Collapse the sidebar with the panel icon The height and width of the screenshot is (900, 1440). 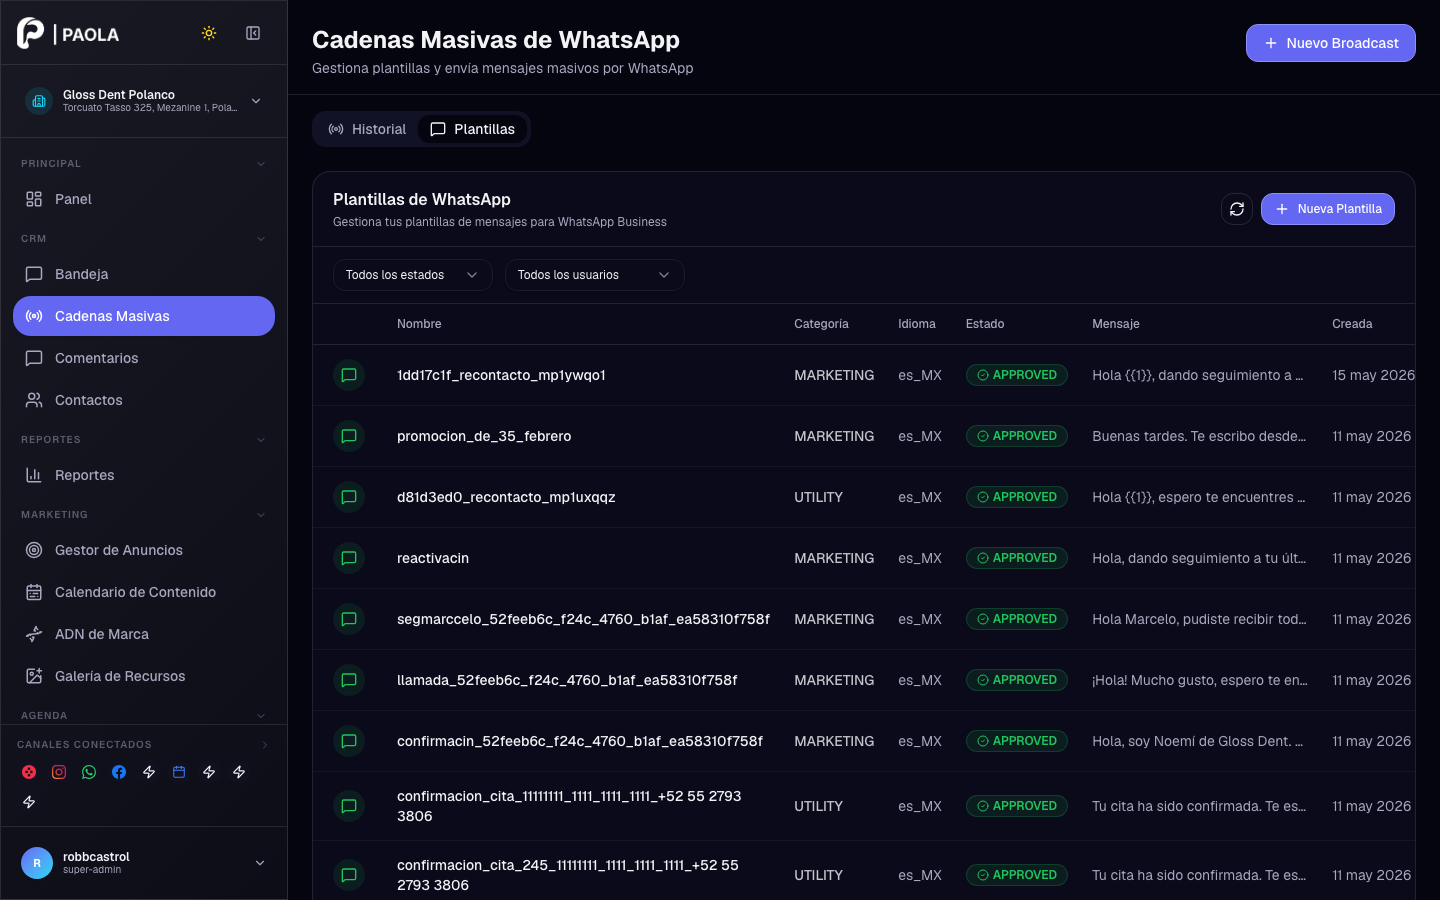coord(253,33)
